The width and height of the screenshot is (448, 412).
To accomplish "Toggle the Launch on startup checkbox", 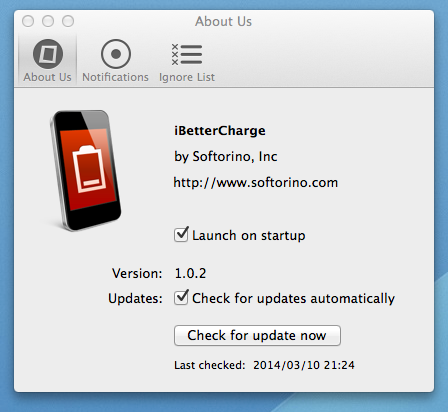I will coord(181,234).
